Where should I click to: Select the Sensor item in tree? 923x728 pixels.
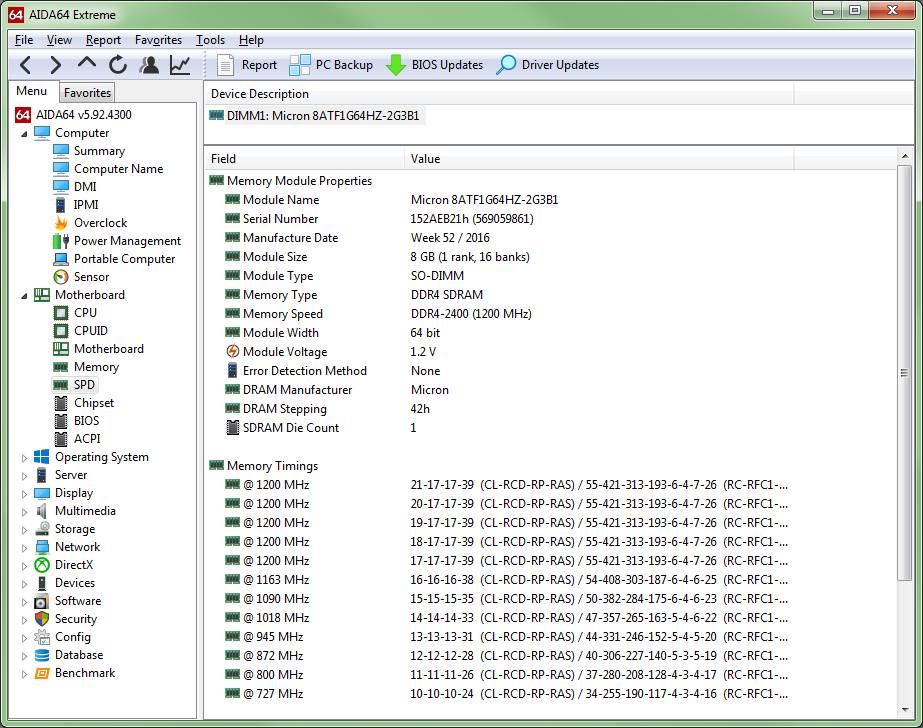pos(91,277)
